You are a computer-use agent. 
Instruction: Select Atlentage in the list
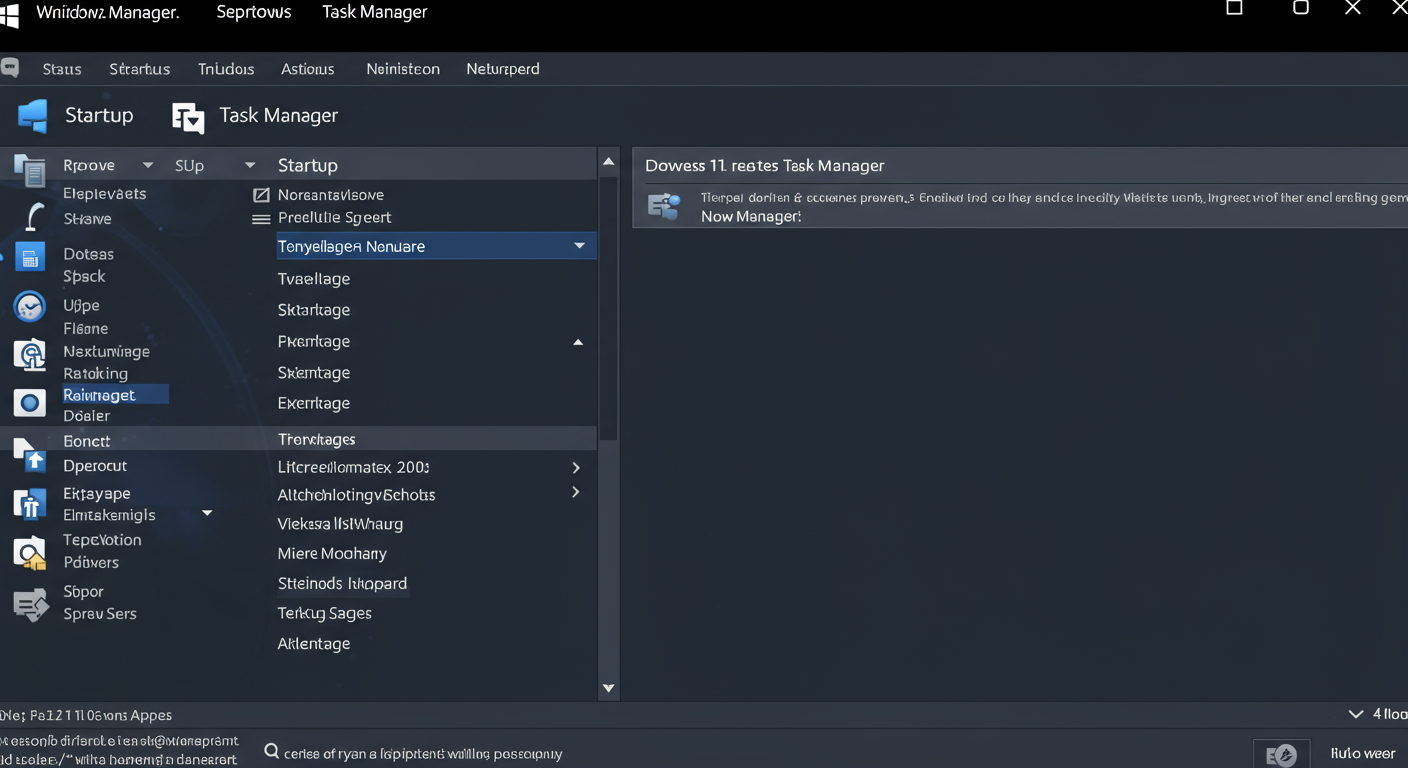click(x=314, y=644)
